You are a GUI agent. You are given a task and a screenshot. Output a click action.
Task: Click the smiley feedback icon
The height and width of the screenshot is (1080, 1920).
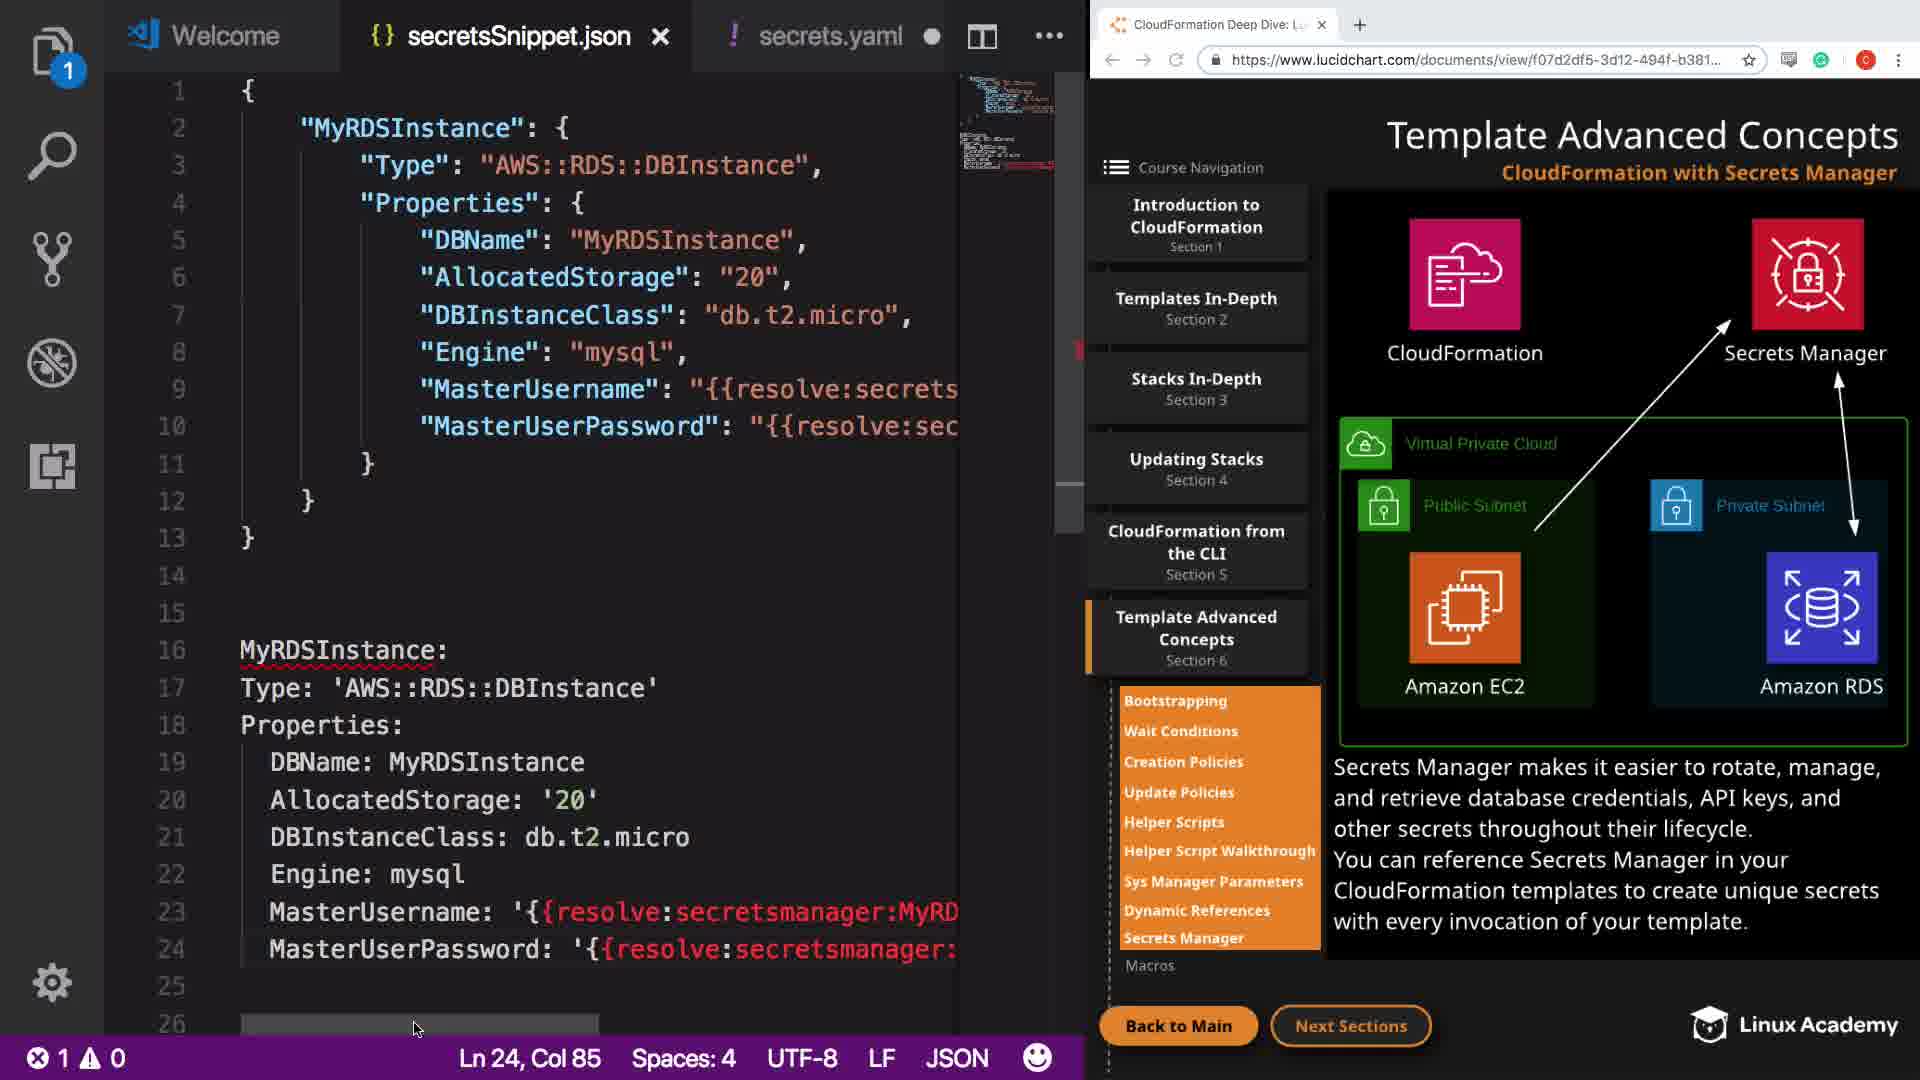tap(1037, 1058)
